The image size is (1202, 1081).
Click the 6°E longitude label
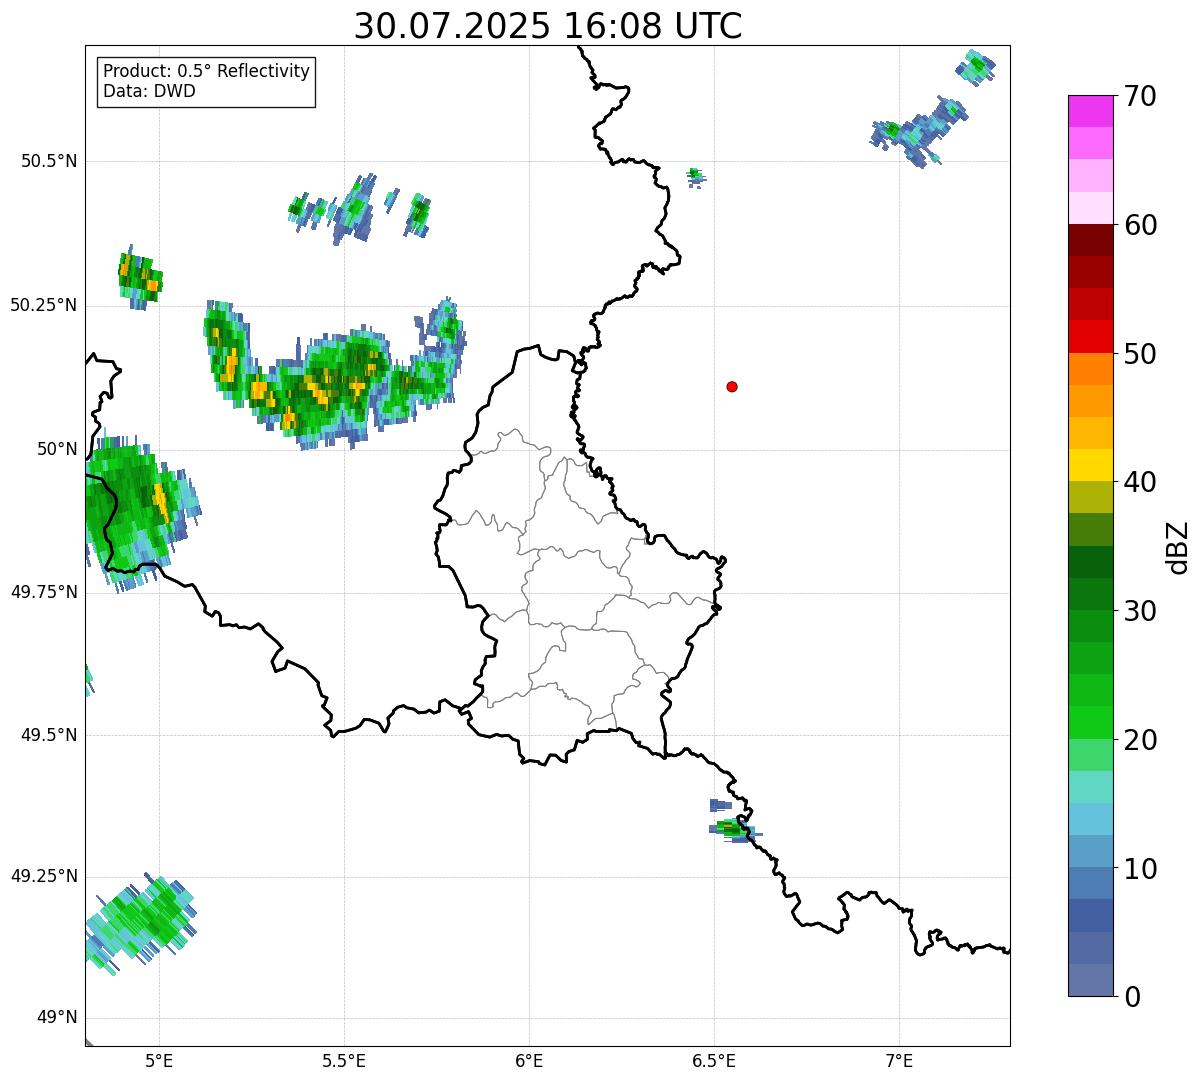point(529,1060)
